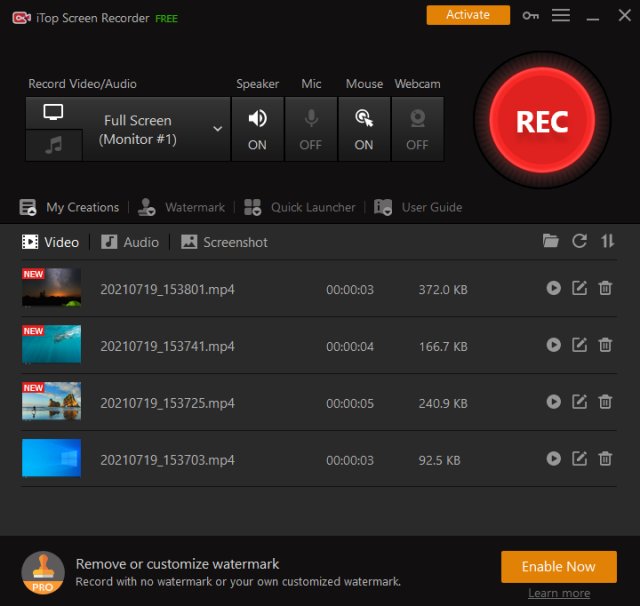The width and height of the screenshot is (640, 606).
Task: Open the license key icon
Action: point(530,16)
